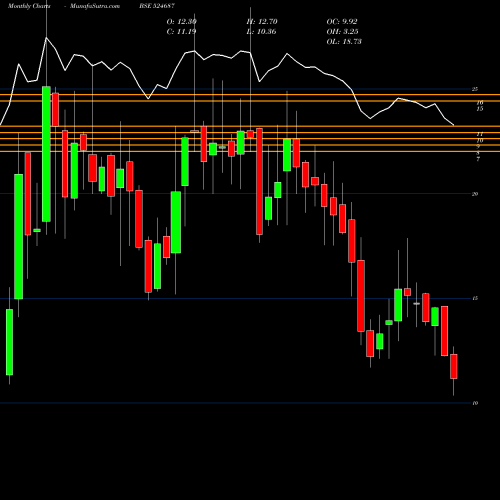
Task: Click the OH: 3.25 value
Action: pos(342,32)
